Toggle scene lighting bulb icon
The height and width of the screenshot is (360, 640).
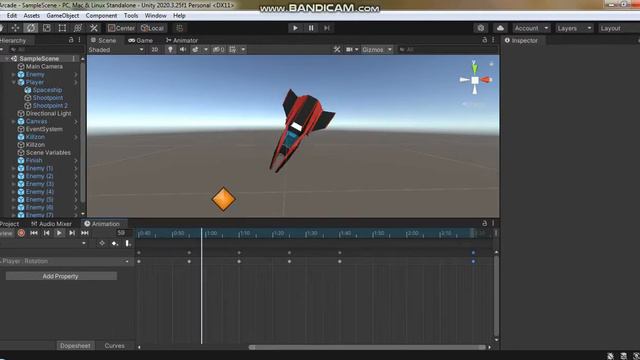[170, 49]
